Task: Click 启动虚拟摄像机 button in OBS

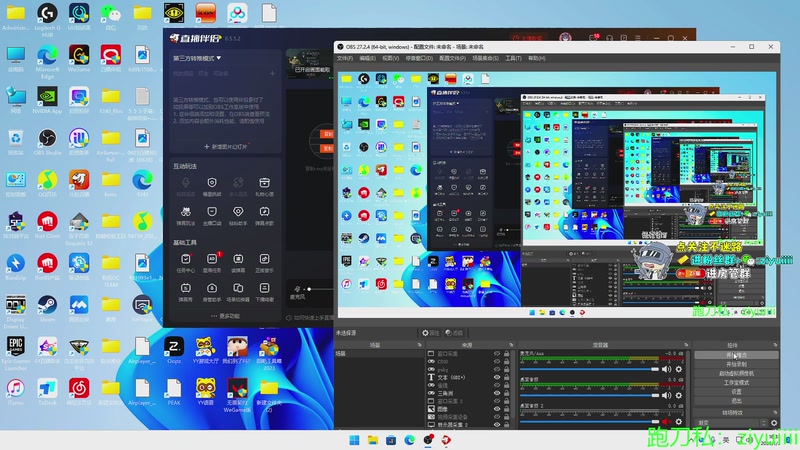Action: pyautogui.click(x=736, y=373)
